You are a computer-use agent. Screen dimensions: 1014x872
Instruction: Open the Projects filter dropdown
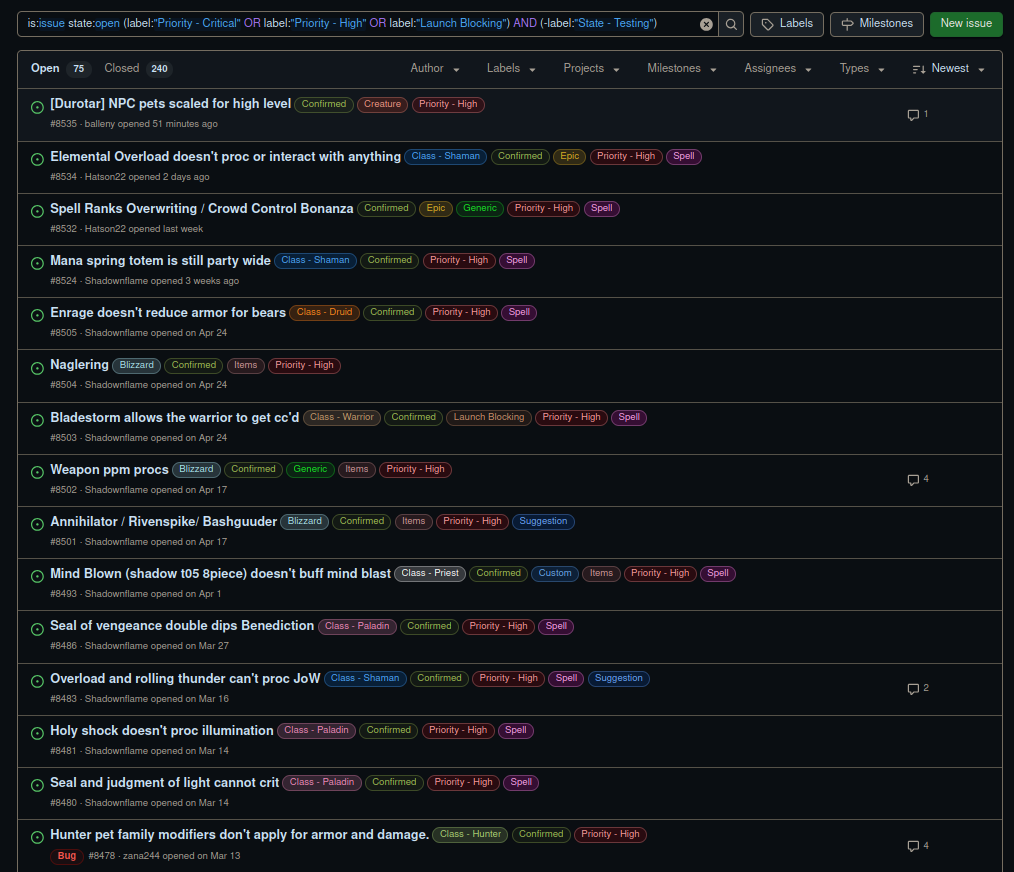click(591, 69)
